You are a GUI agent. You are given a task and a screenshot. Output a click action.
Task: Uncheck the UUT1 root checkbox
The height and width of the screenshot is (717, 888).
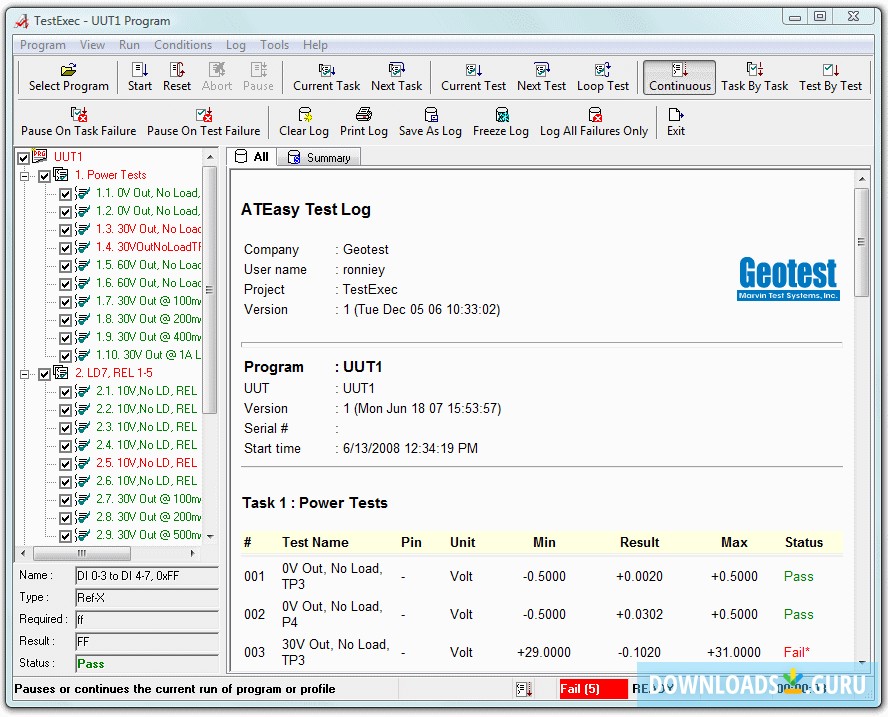[x=24, y=158]
